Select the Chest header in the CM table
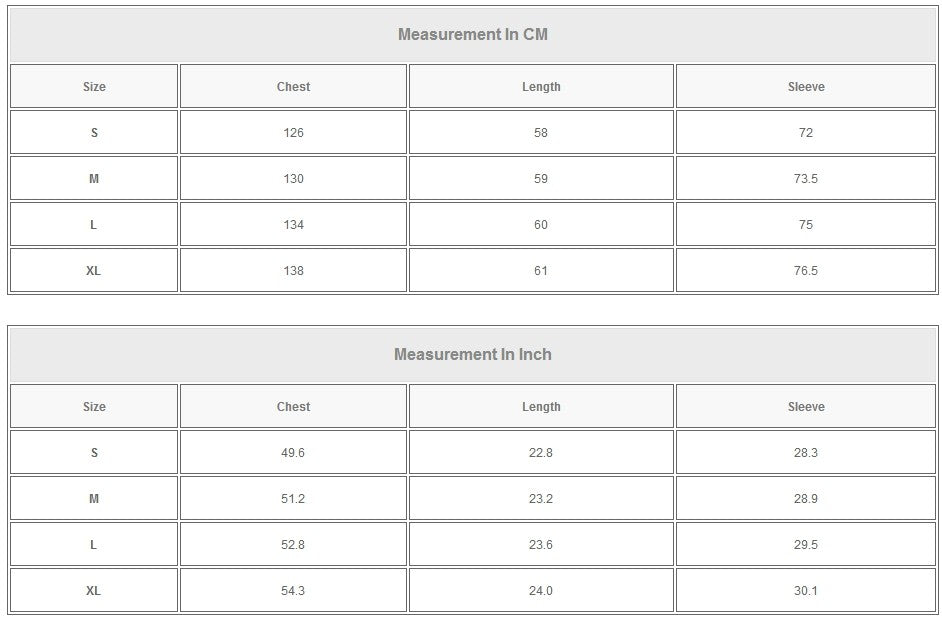This screenshot has width=942, height=617. click(x=293, y=87)
